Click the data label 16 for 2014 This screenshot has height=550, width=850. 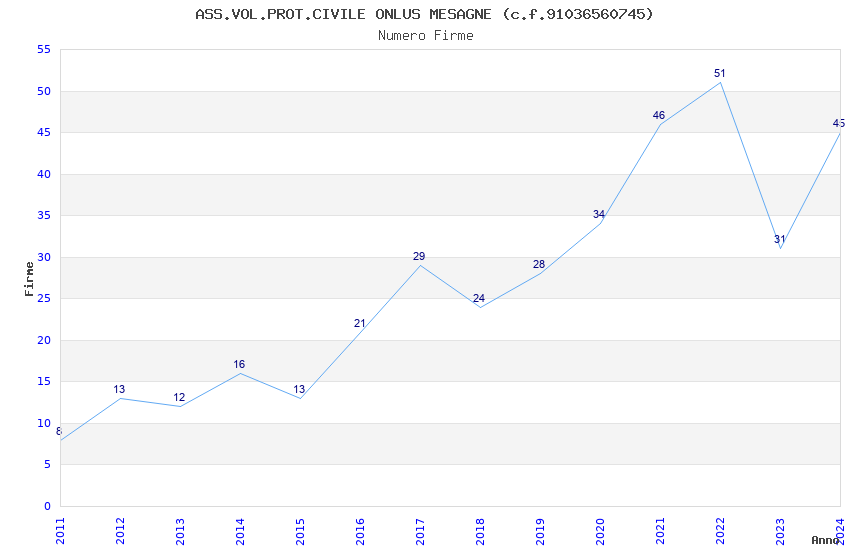tap(239, 364)
